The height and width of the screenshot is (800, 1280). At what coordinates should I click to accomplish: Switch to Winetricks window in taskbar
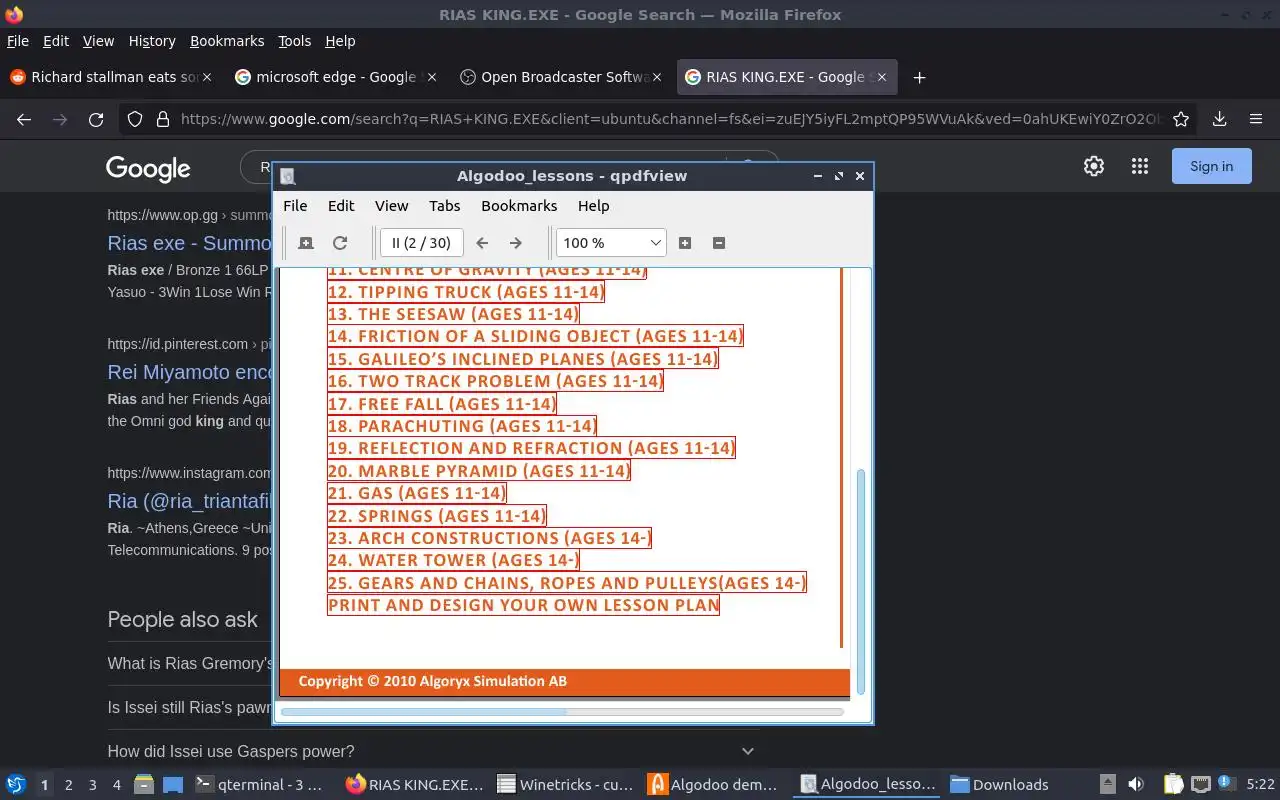pyautogui.click(x=566, y=785)
